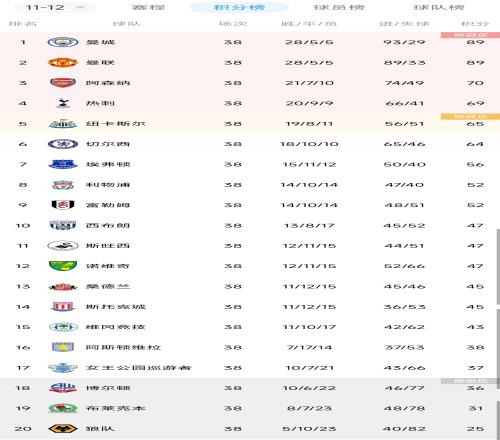Viewport: 500px width, 440px height.
Task: Click the 胜/平/负 column header
Action: click(x=309, y=24)
